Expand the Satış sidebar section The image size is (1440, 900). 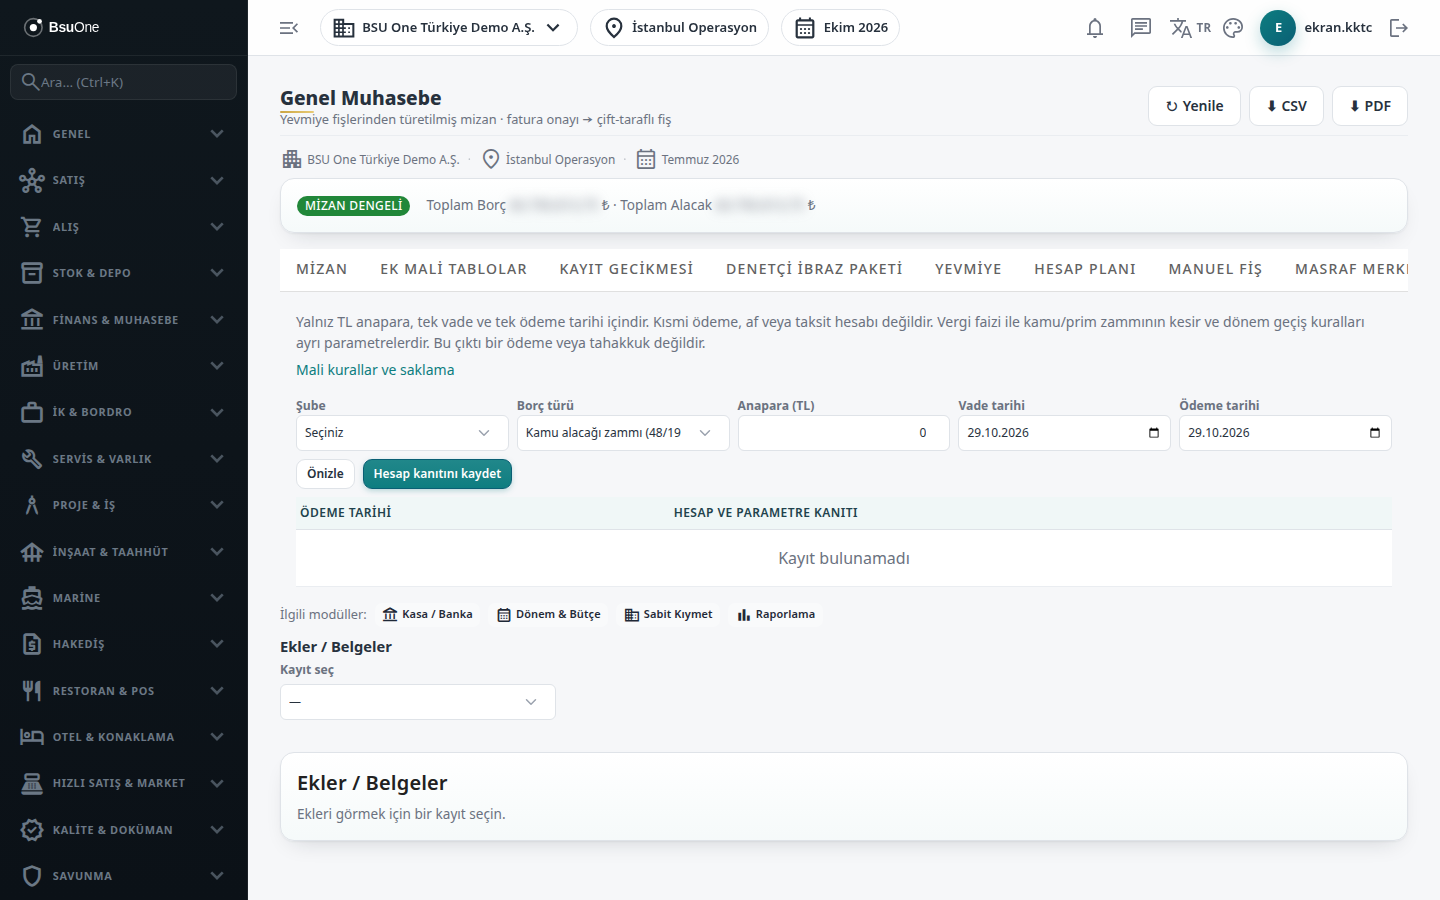124,181
